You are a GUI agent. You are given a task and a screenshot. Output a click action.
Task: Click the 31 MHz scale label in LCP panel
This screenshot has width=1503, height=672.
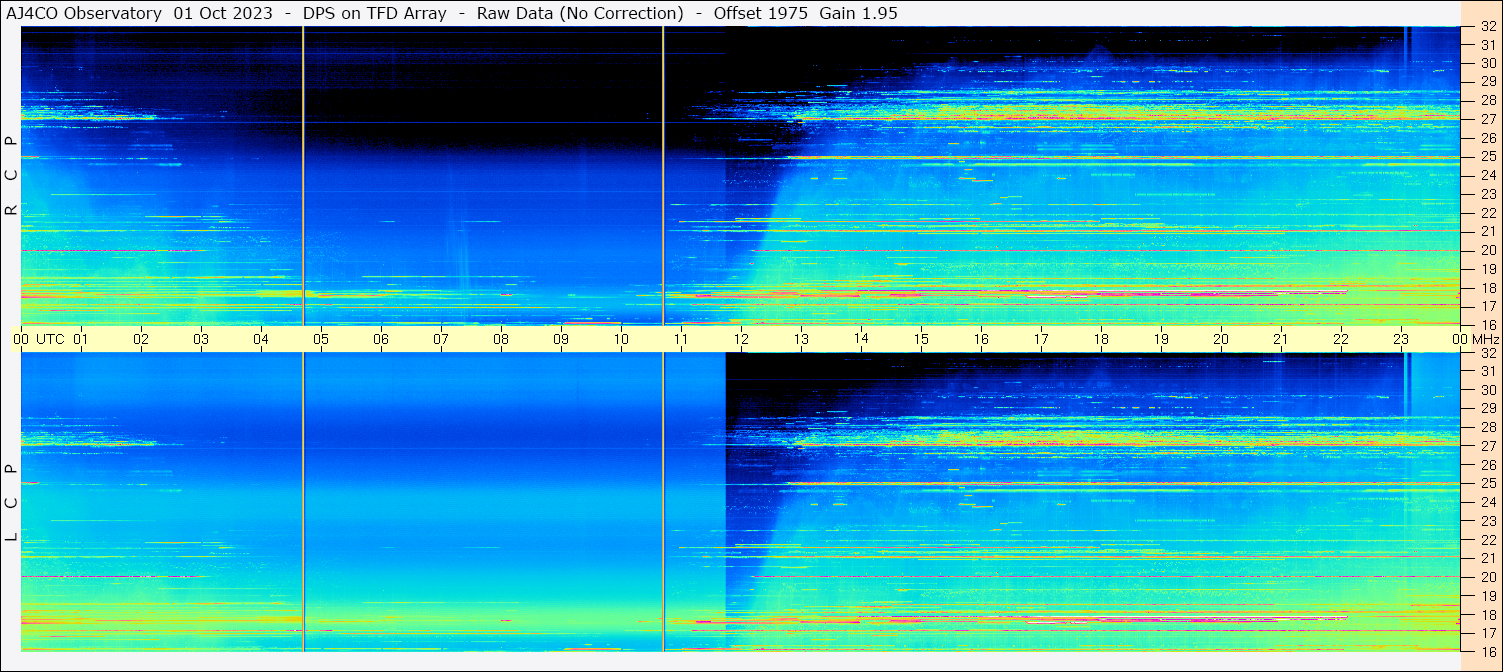[1487, 371]
